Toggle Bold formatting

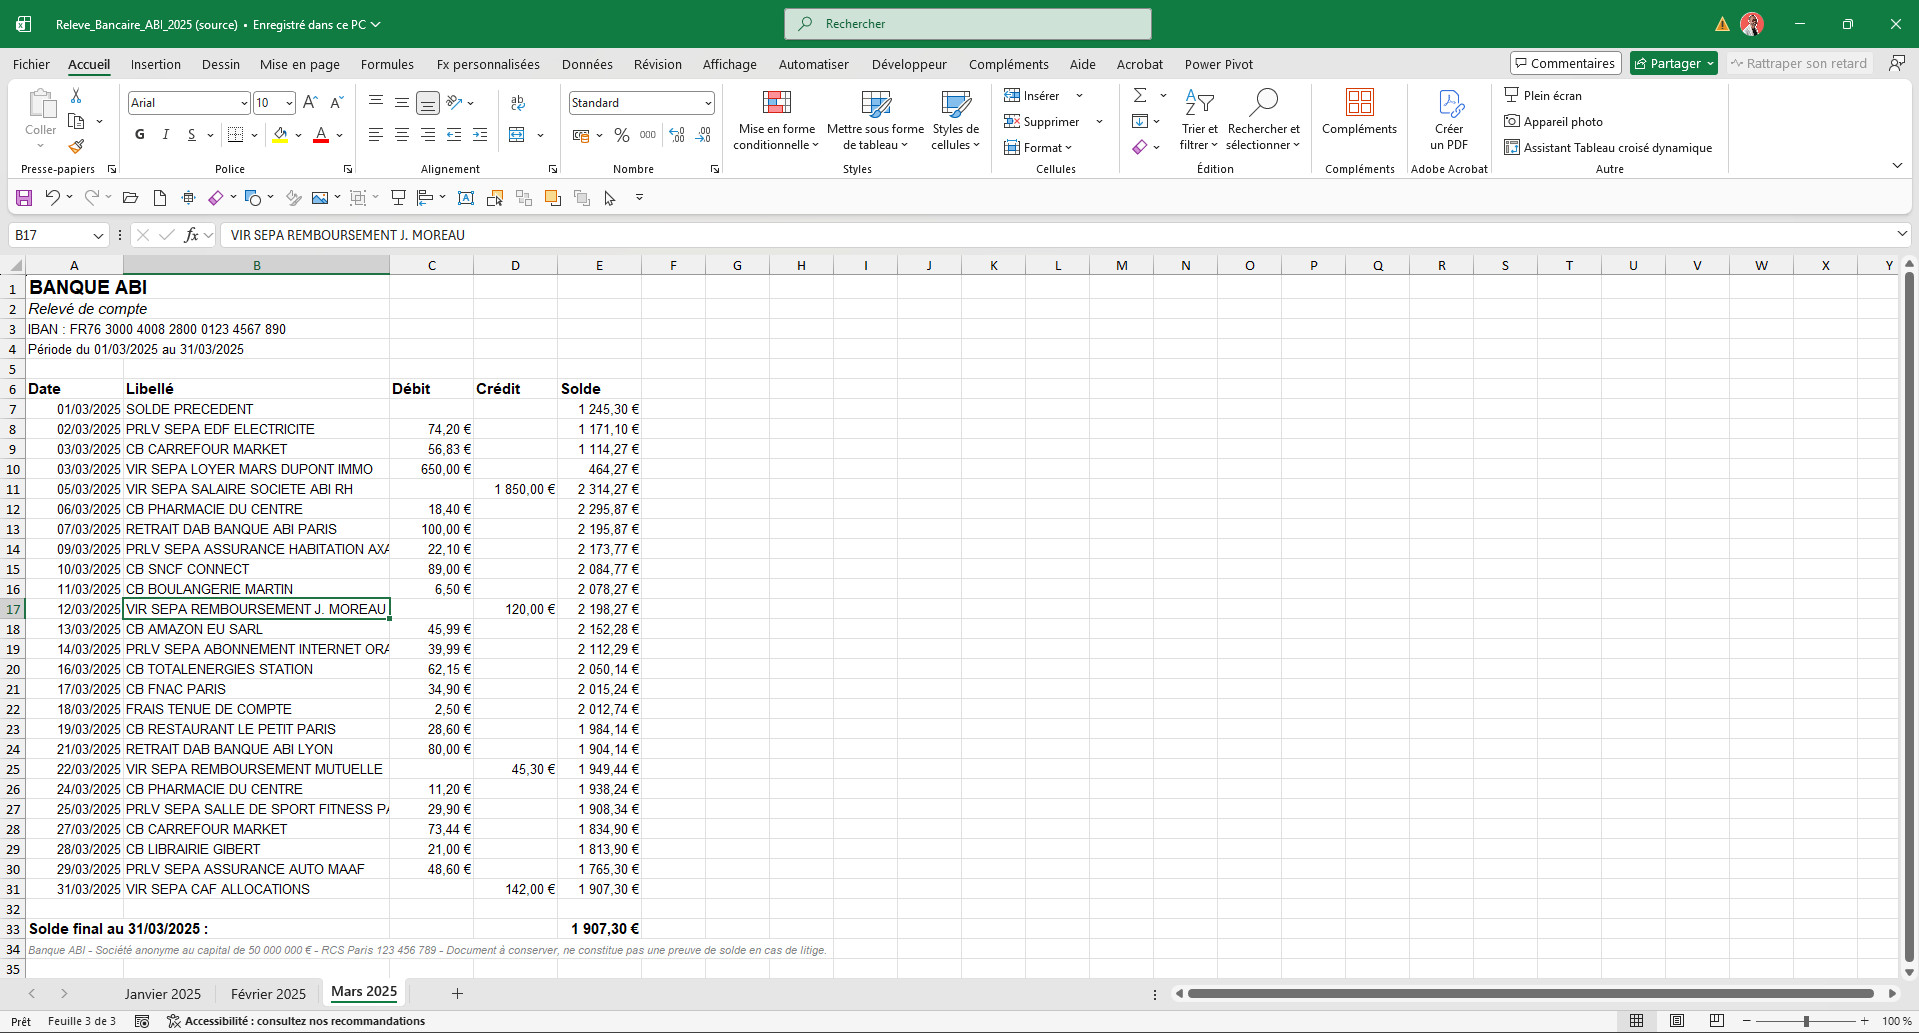click(x=140, y=135)
